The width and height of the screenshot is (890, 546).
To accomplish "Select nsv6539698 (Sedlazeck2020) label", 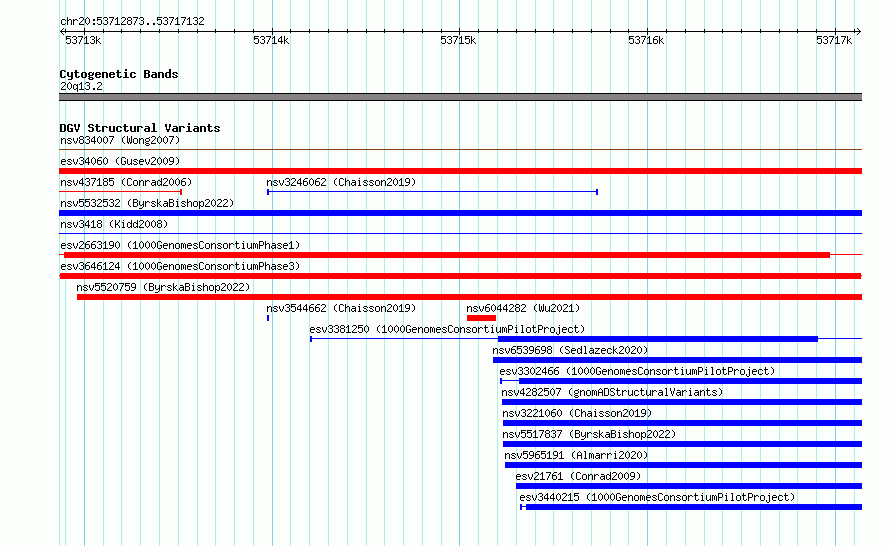I will [x=570, y=350].
